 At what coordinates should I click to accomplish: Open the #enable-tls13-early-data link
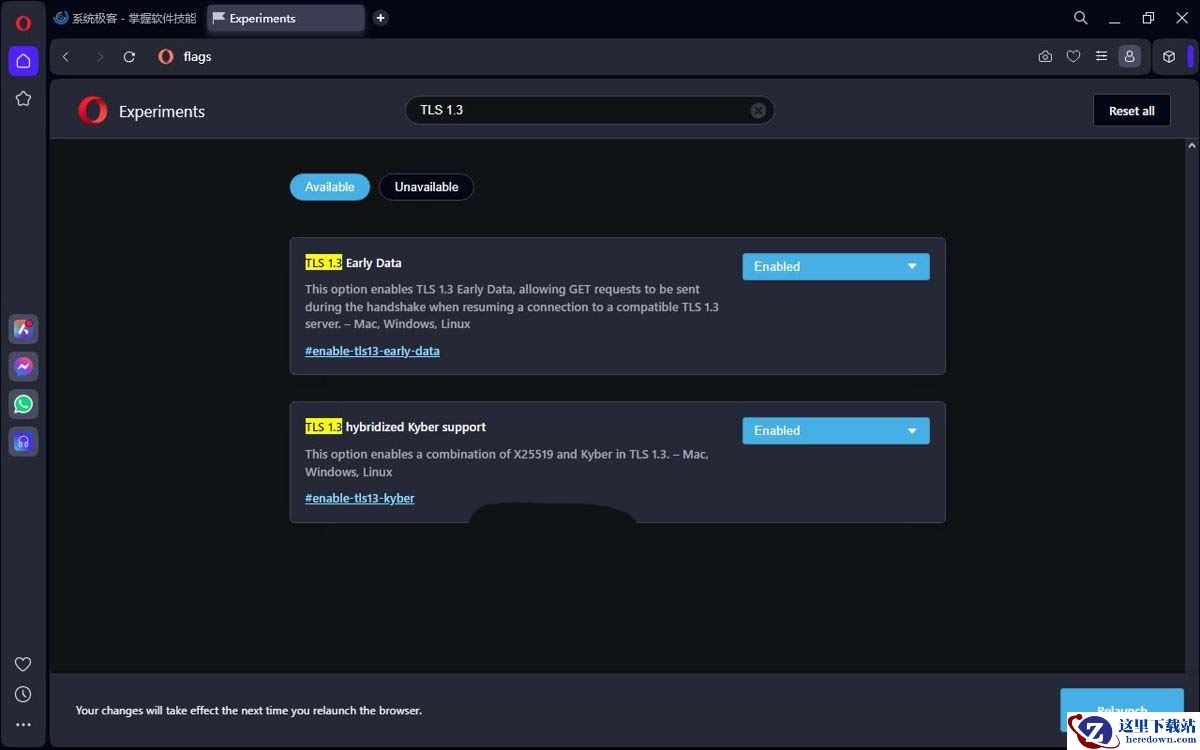pyautogui.click(x=372, y=351)
